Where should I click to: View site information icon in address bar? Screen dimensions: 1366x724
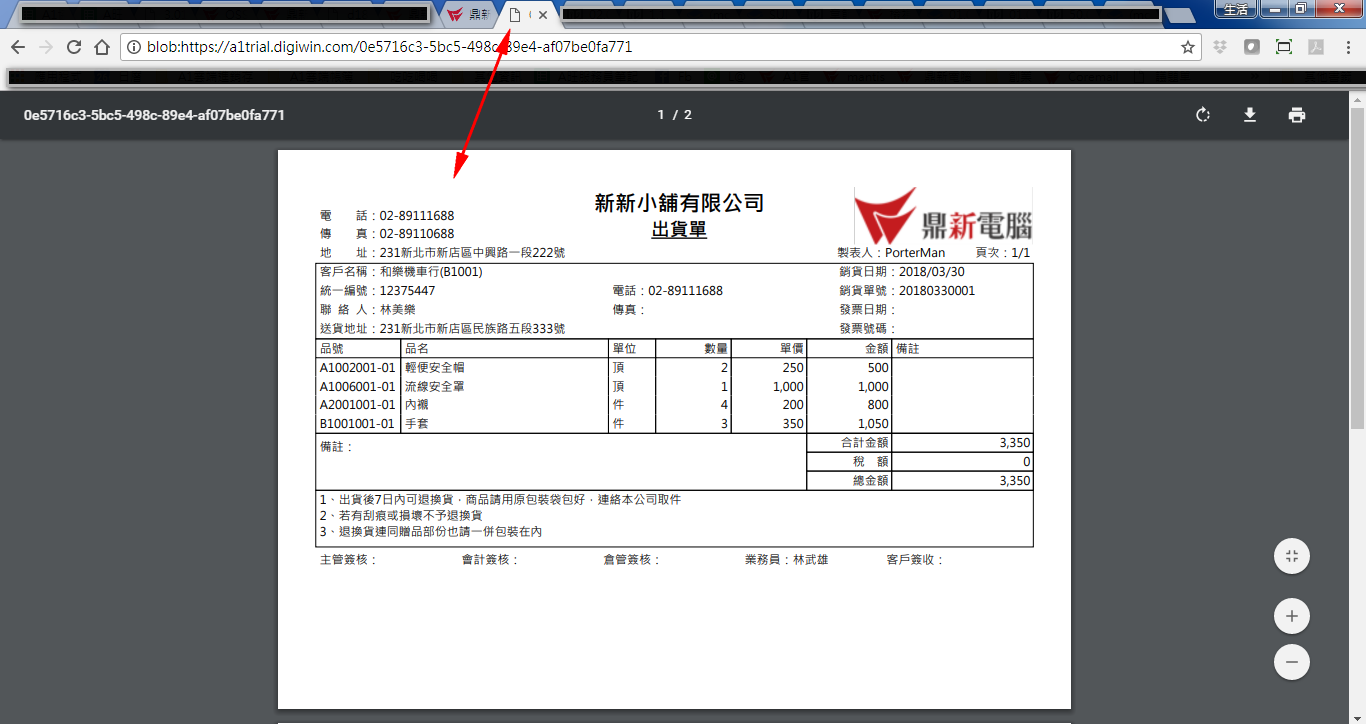point(134,47)
